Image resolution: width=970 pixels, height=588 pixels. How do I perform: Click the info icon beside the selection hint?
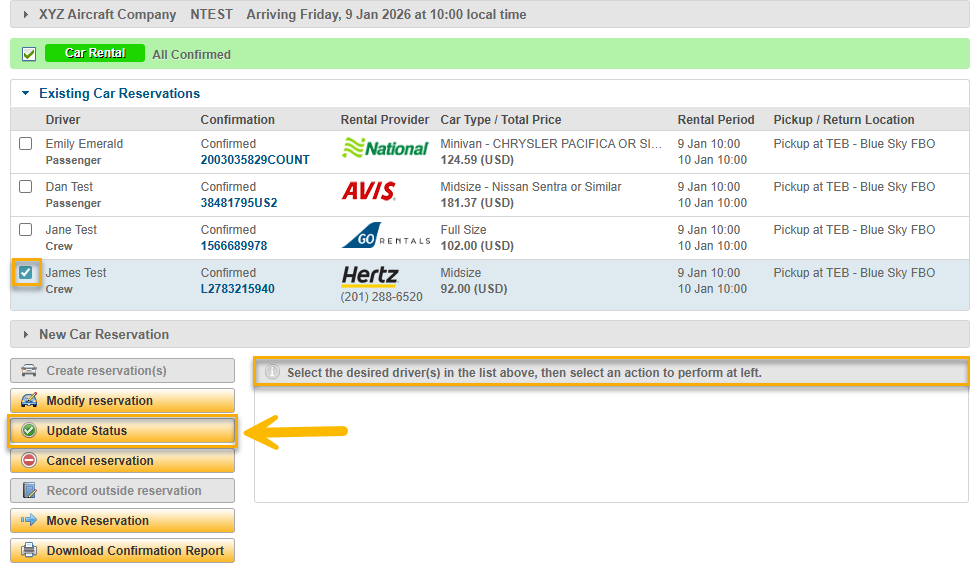(x=272, y=373)
